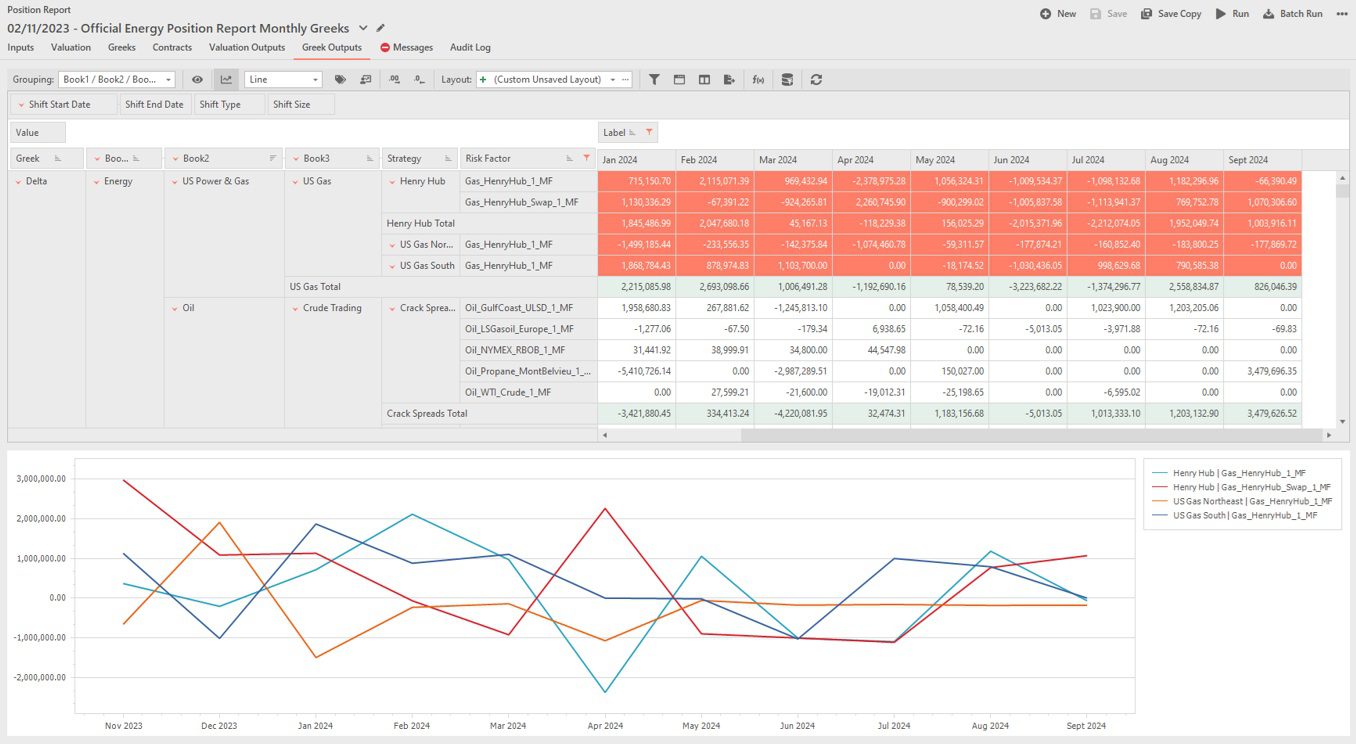This screenshot has width=1356, height=744.
Task: Click the tags icon in toolbar
Action: [x=341, y=79]
